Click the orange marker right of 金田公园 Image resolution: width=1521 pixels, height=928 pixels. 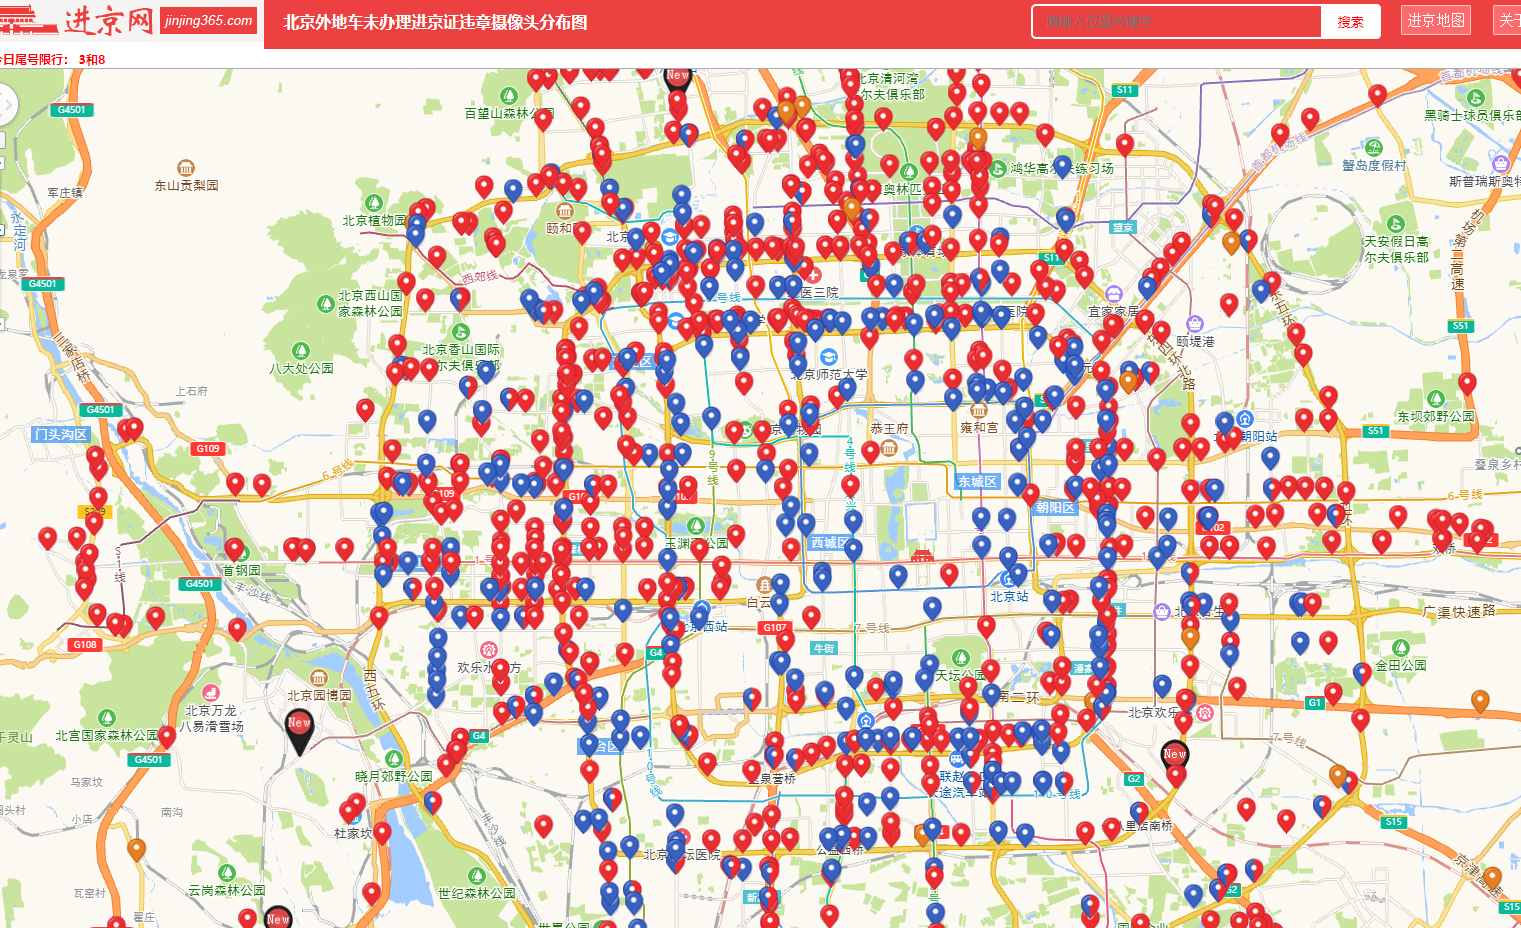[x=1480, y=700]
